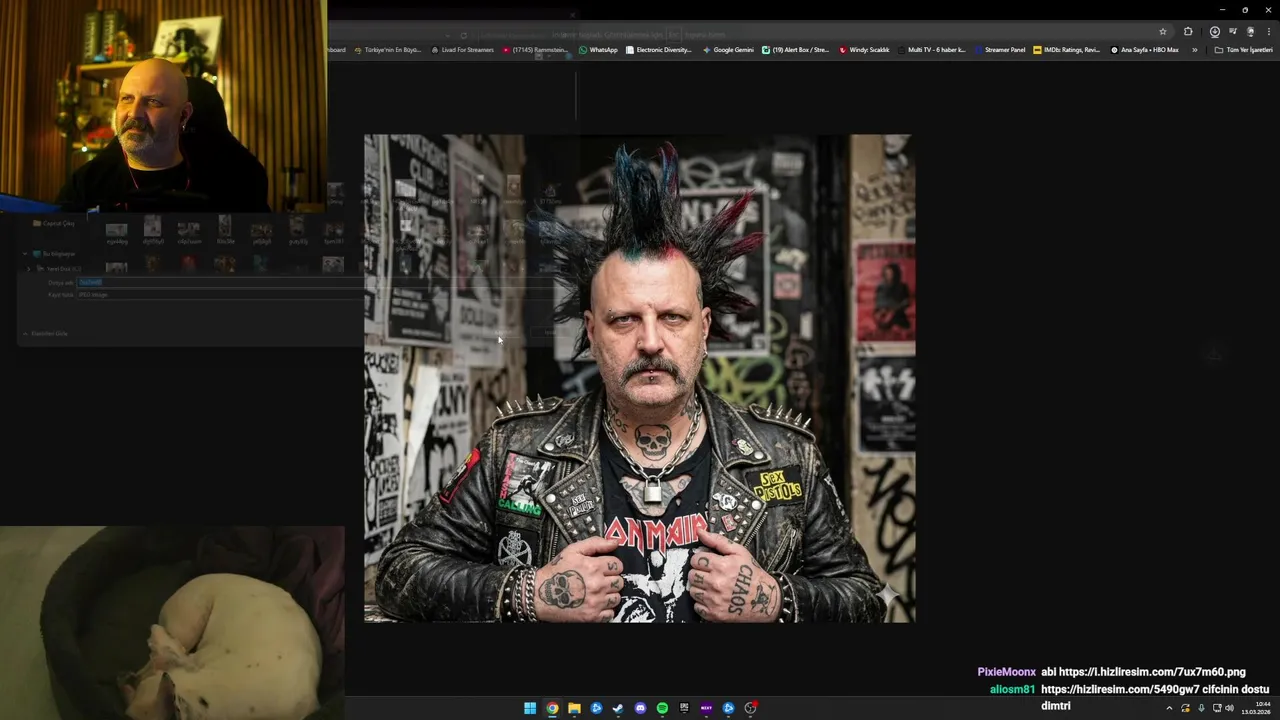Open the Türkiye'nin En Büyü... bookmark
The image size is (1280, 720).
(x=388, y=50)
